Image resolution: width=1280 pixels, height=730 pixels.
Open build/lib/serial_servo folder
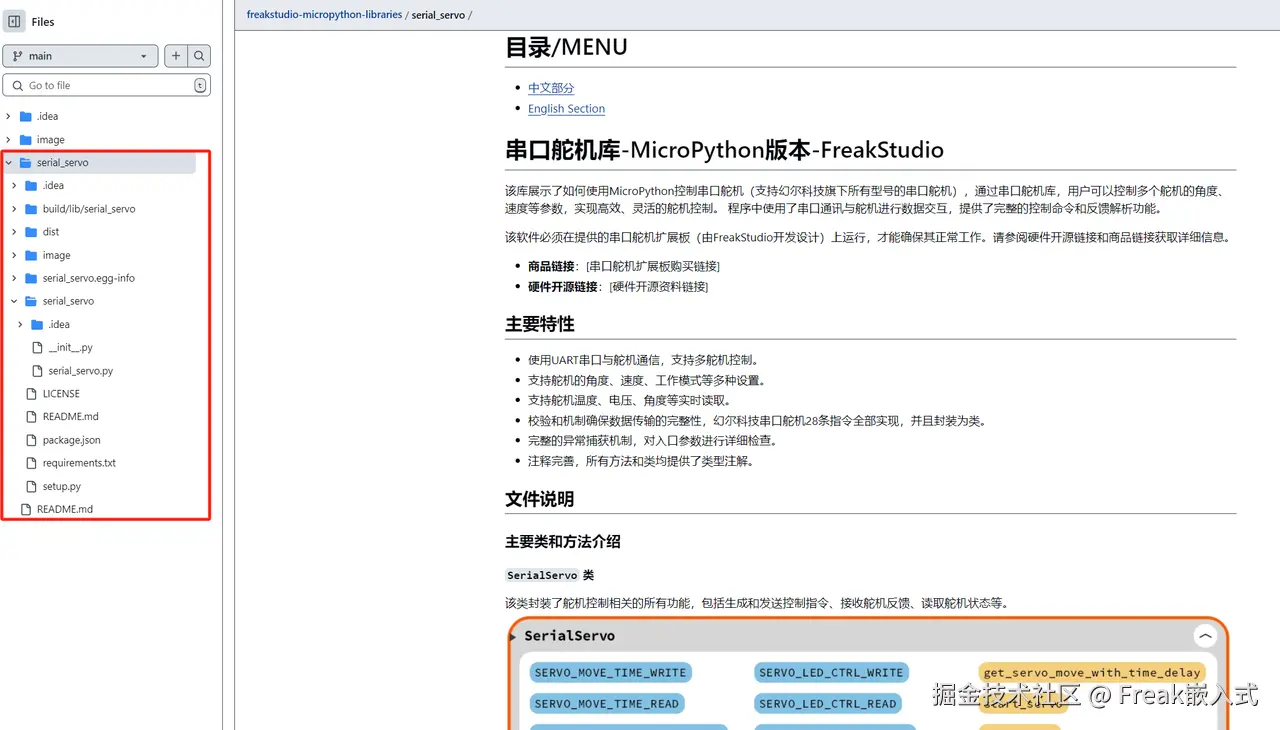89,209
